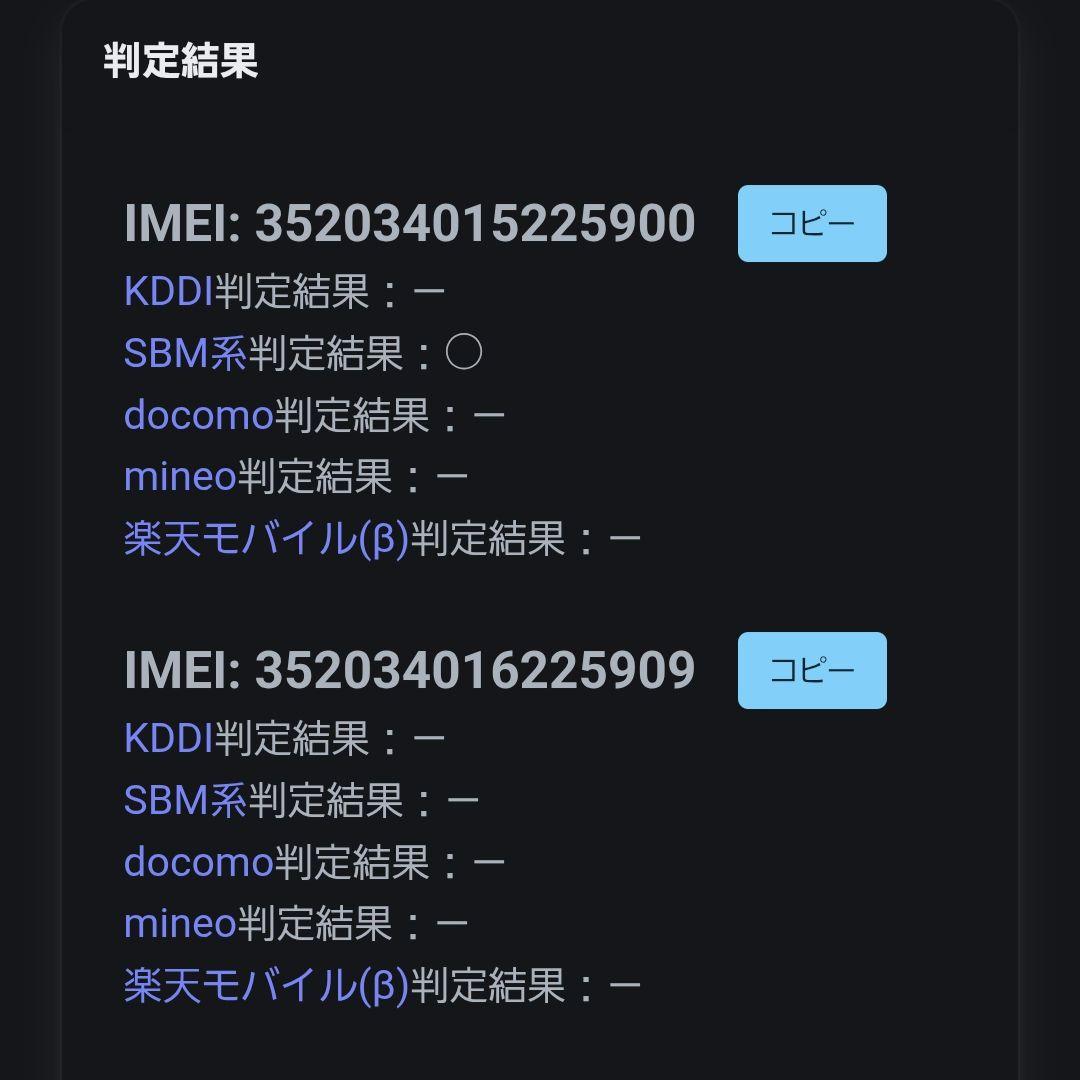Image resolution: width=1080 pixels, height=1080 pixels.
Task: Open the mineo link for the first IMEI
Action: tap(180, 476)
